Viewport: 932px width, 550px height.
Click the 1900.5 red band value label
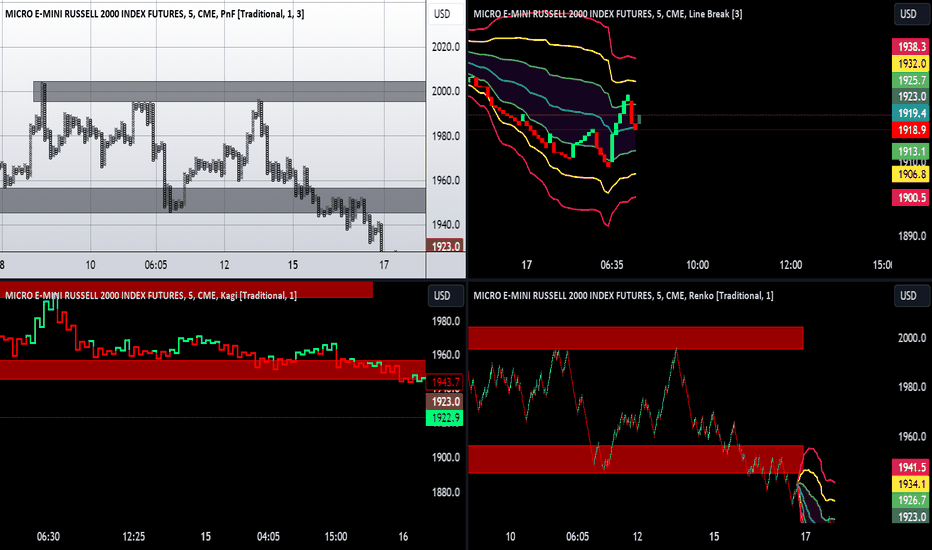coord(911,197)
